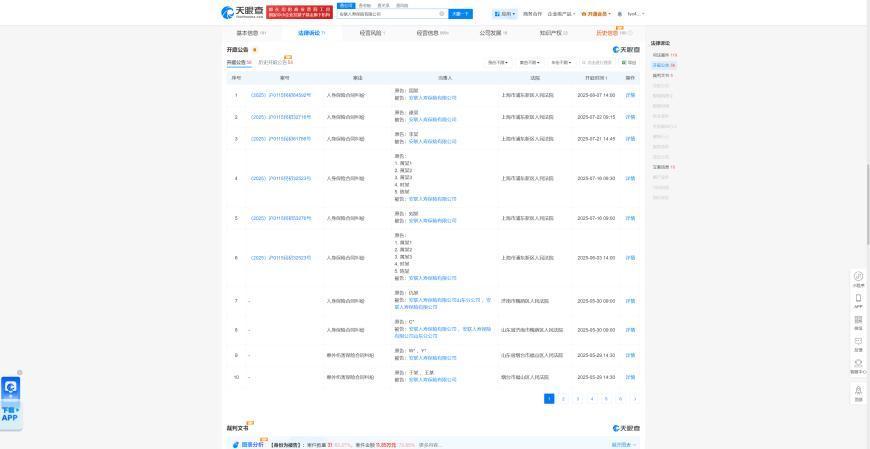This screenshot has height=449, width=870.
Task: Click the red promotional banner beside the logo
Action: click(x=300, y=12)
